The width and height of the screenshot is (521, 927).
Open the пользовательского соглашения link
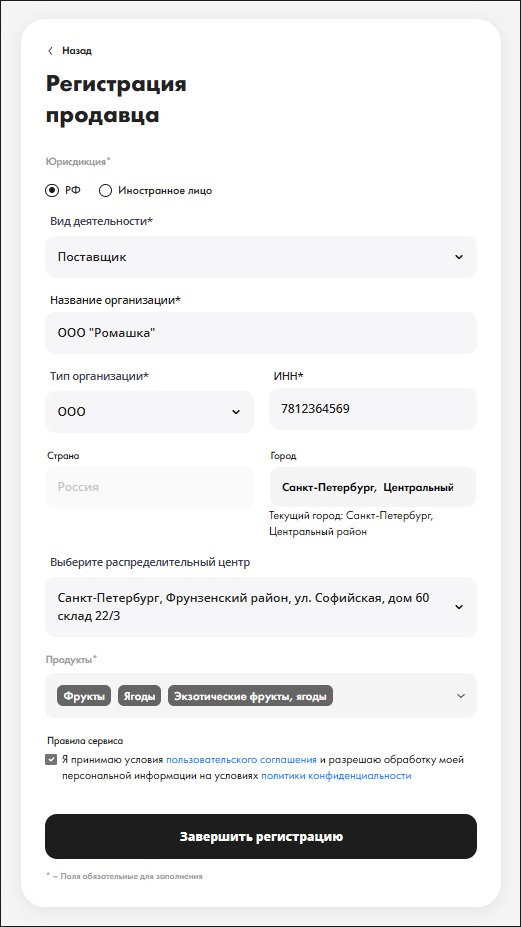pyautogui.click(x=241, y=760)
